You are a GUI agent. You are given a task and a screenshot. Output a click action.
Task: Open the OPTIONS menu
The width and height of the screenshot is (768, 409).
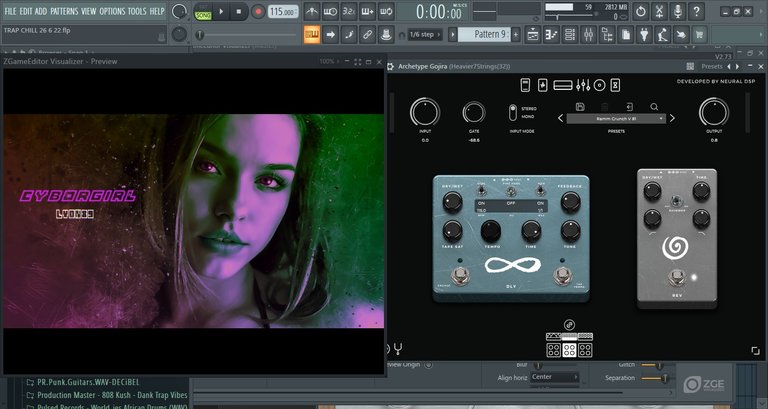(x=112, y=11)
